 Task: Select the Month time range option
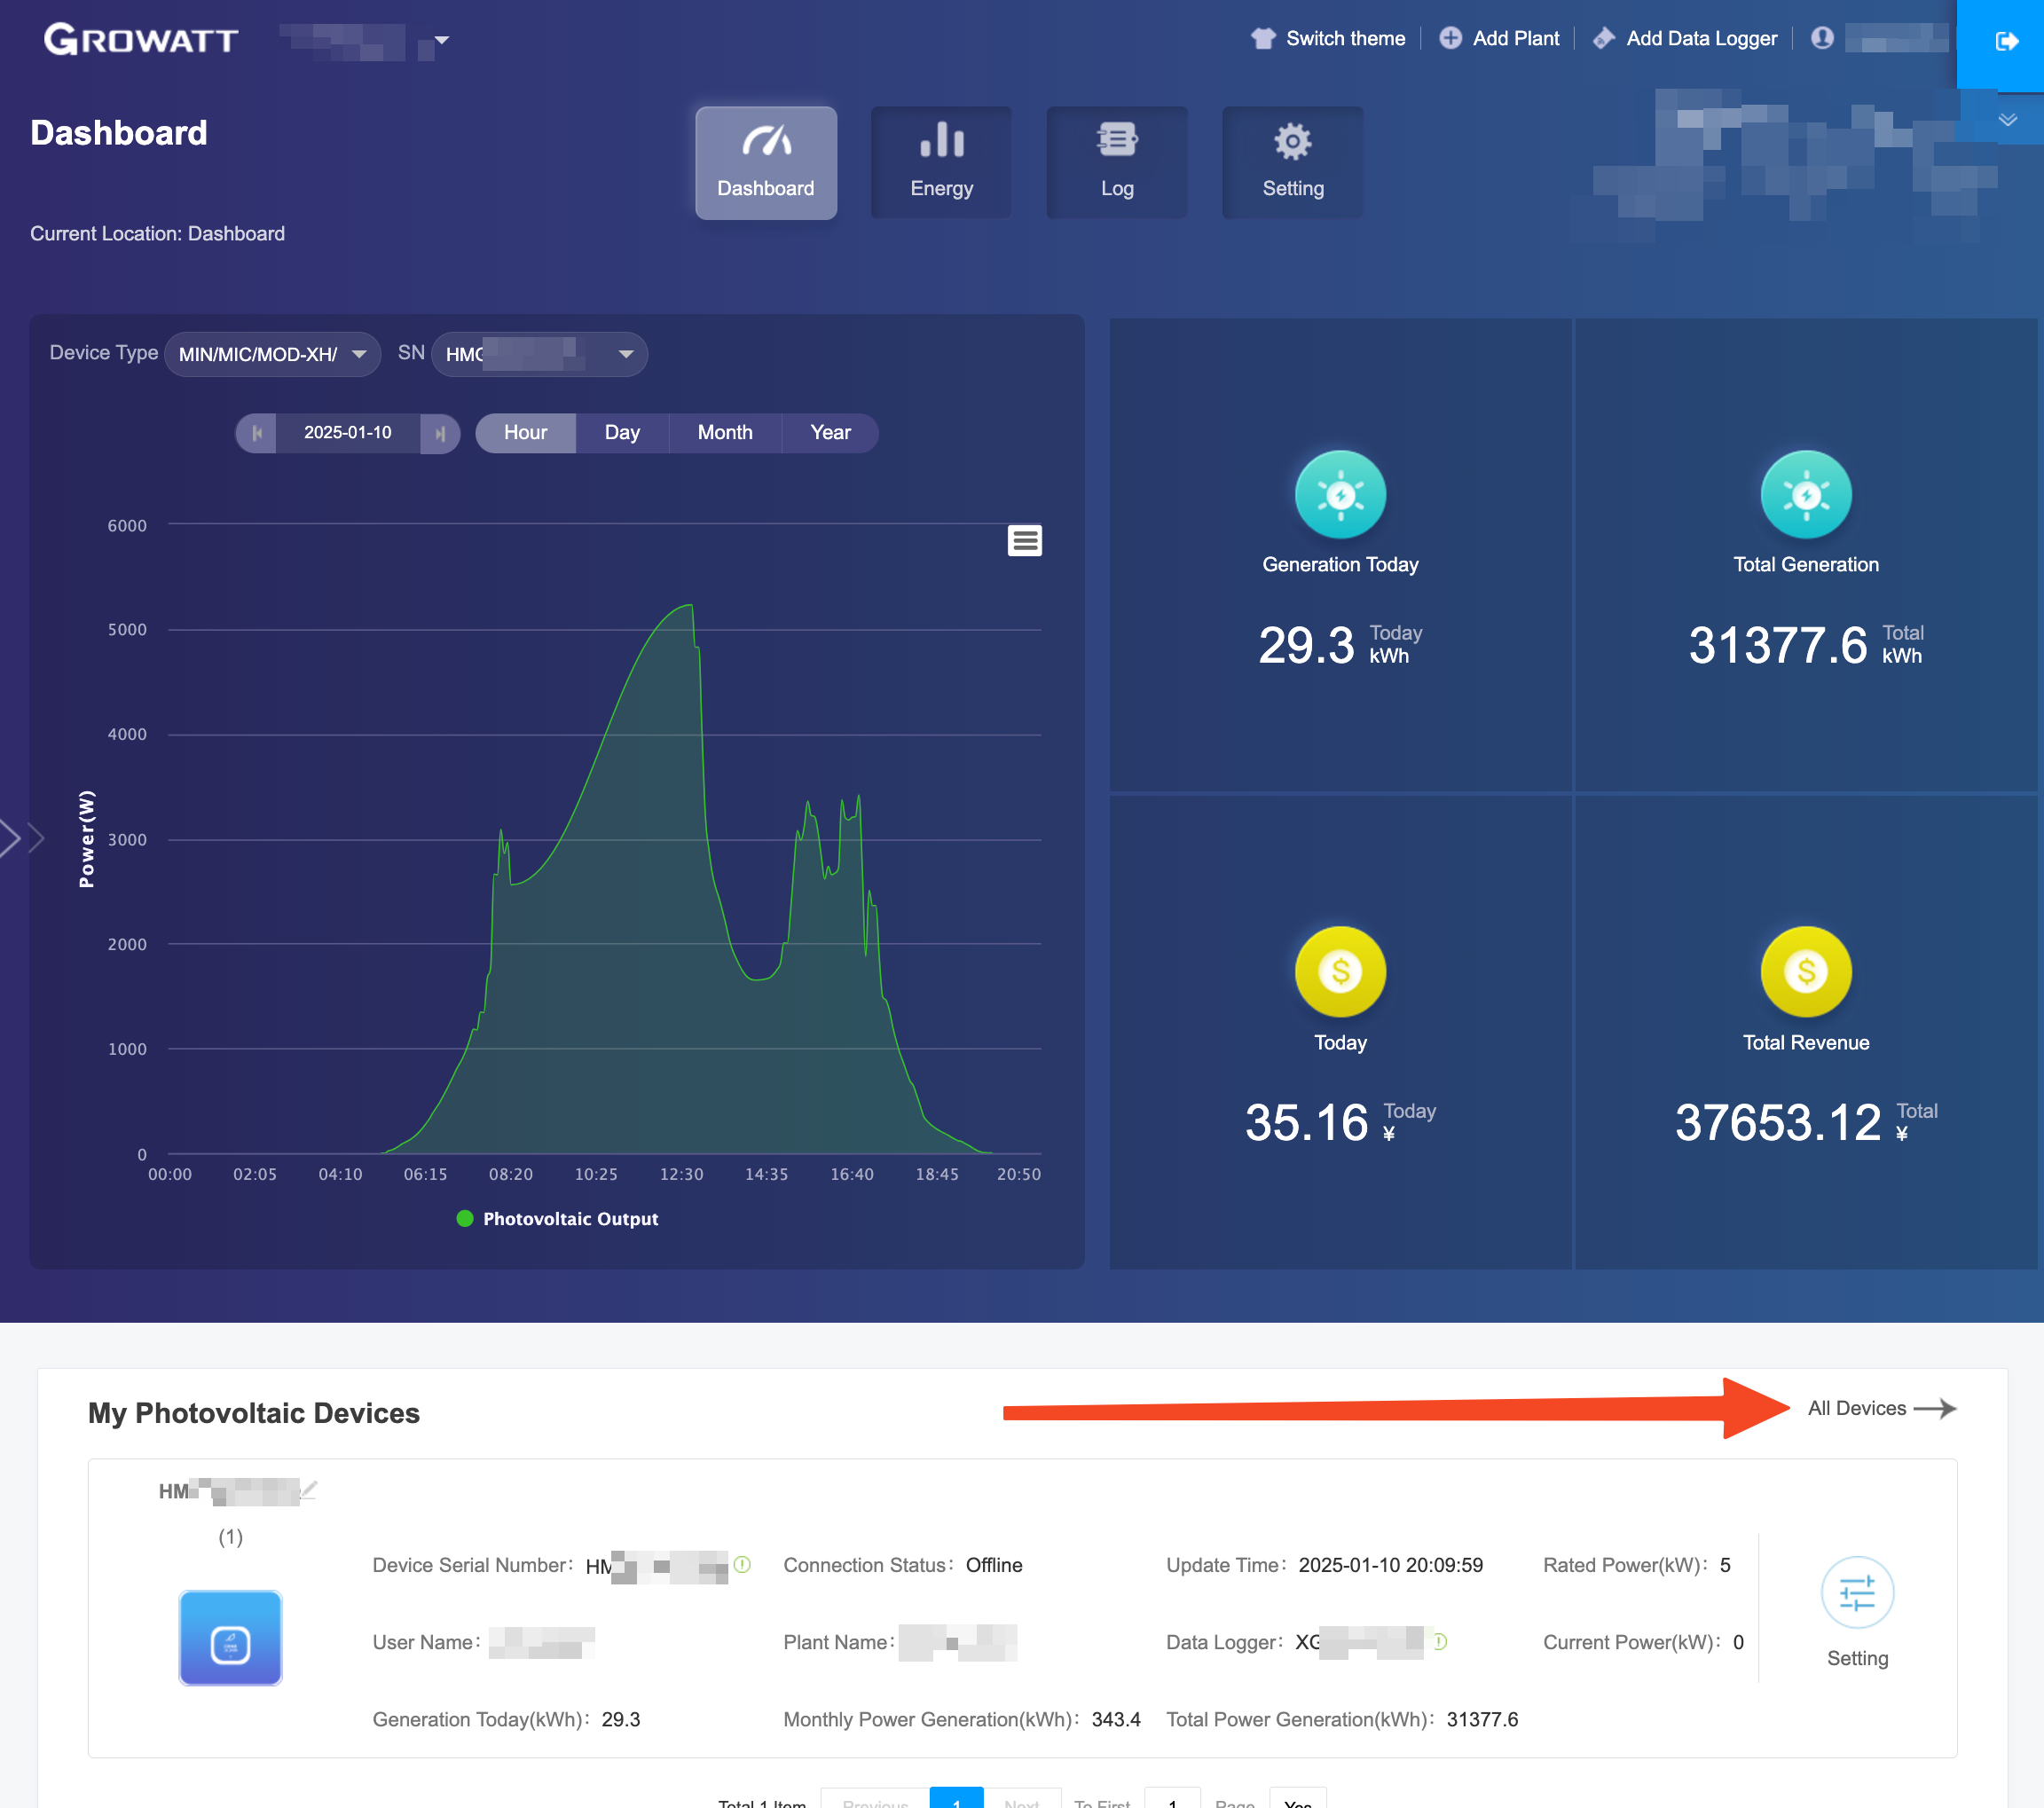(x=724, y=433)
